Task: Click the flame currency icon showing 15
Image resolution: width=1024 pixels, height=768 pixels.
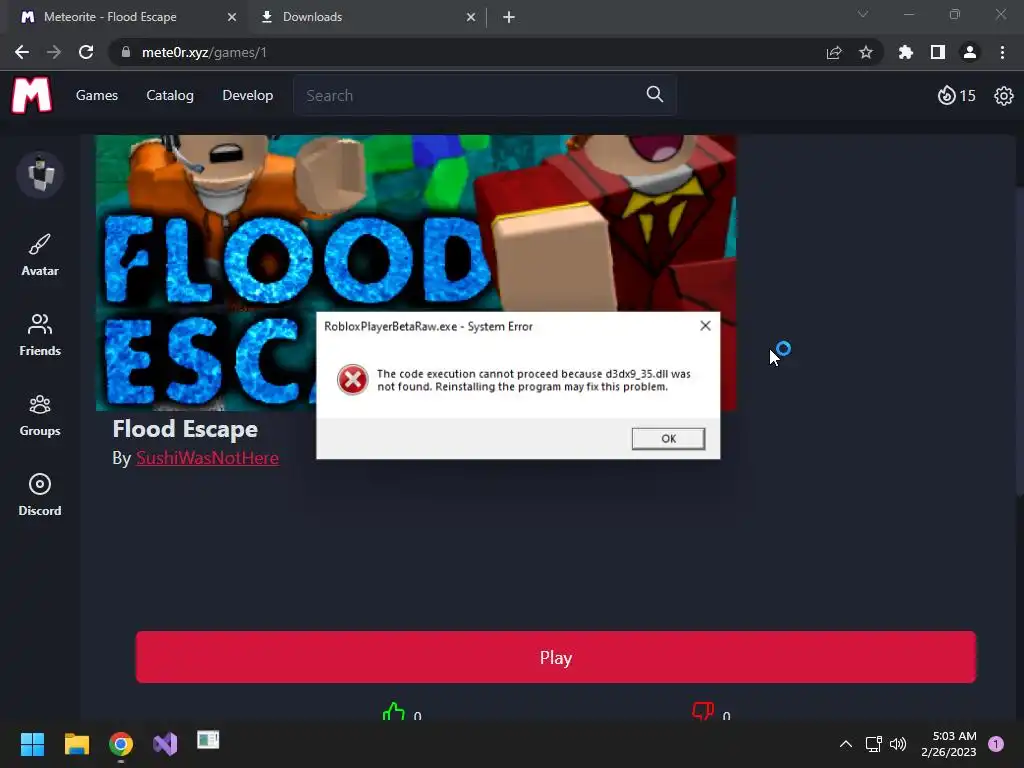Action: (956, 95)
